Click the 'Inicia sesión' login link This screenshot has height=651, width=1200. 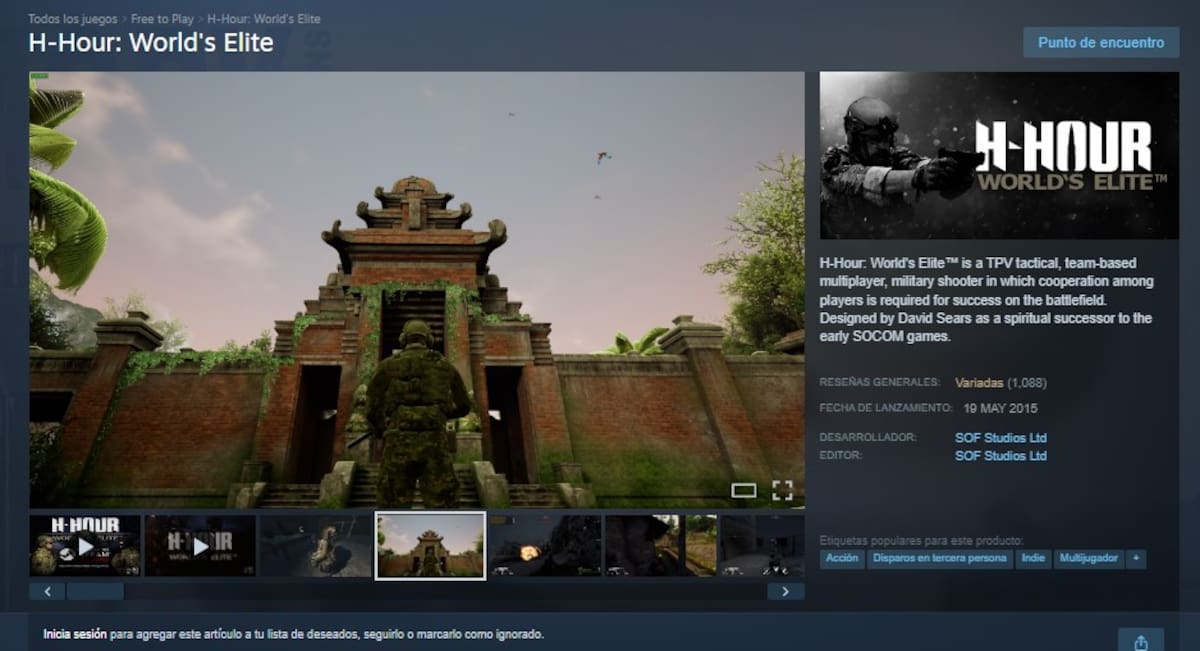[x=75, y=634]
